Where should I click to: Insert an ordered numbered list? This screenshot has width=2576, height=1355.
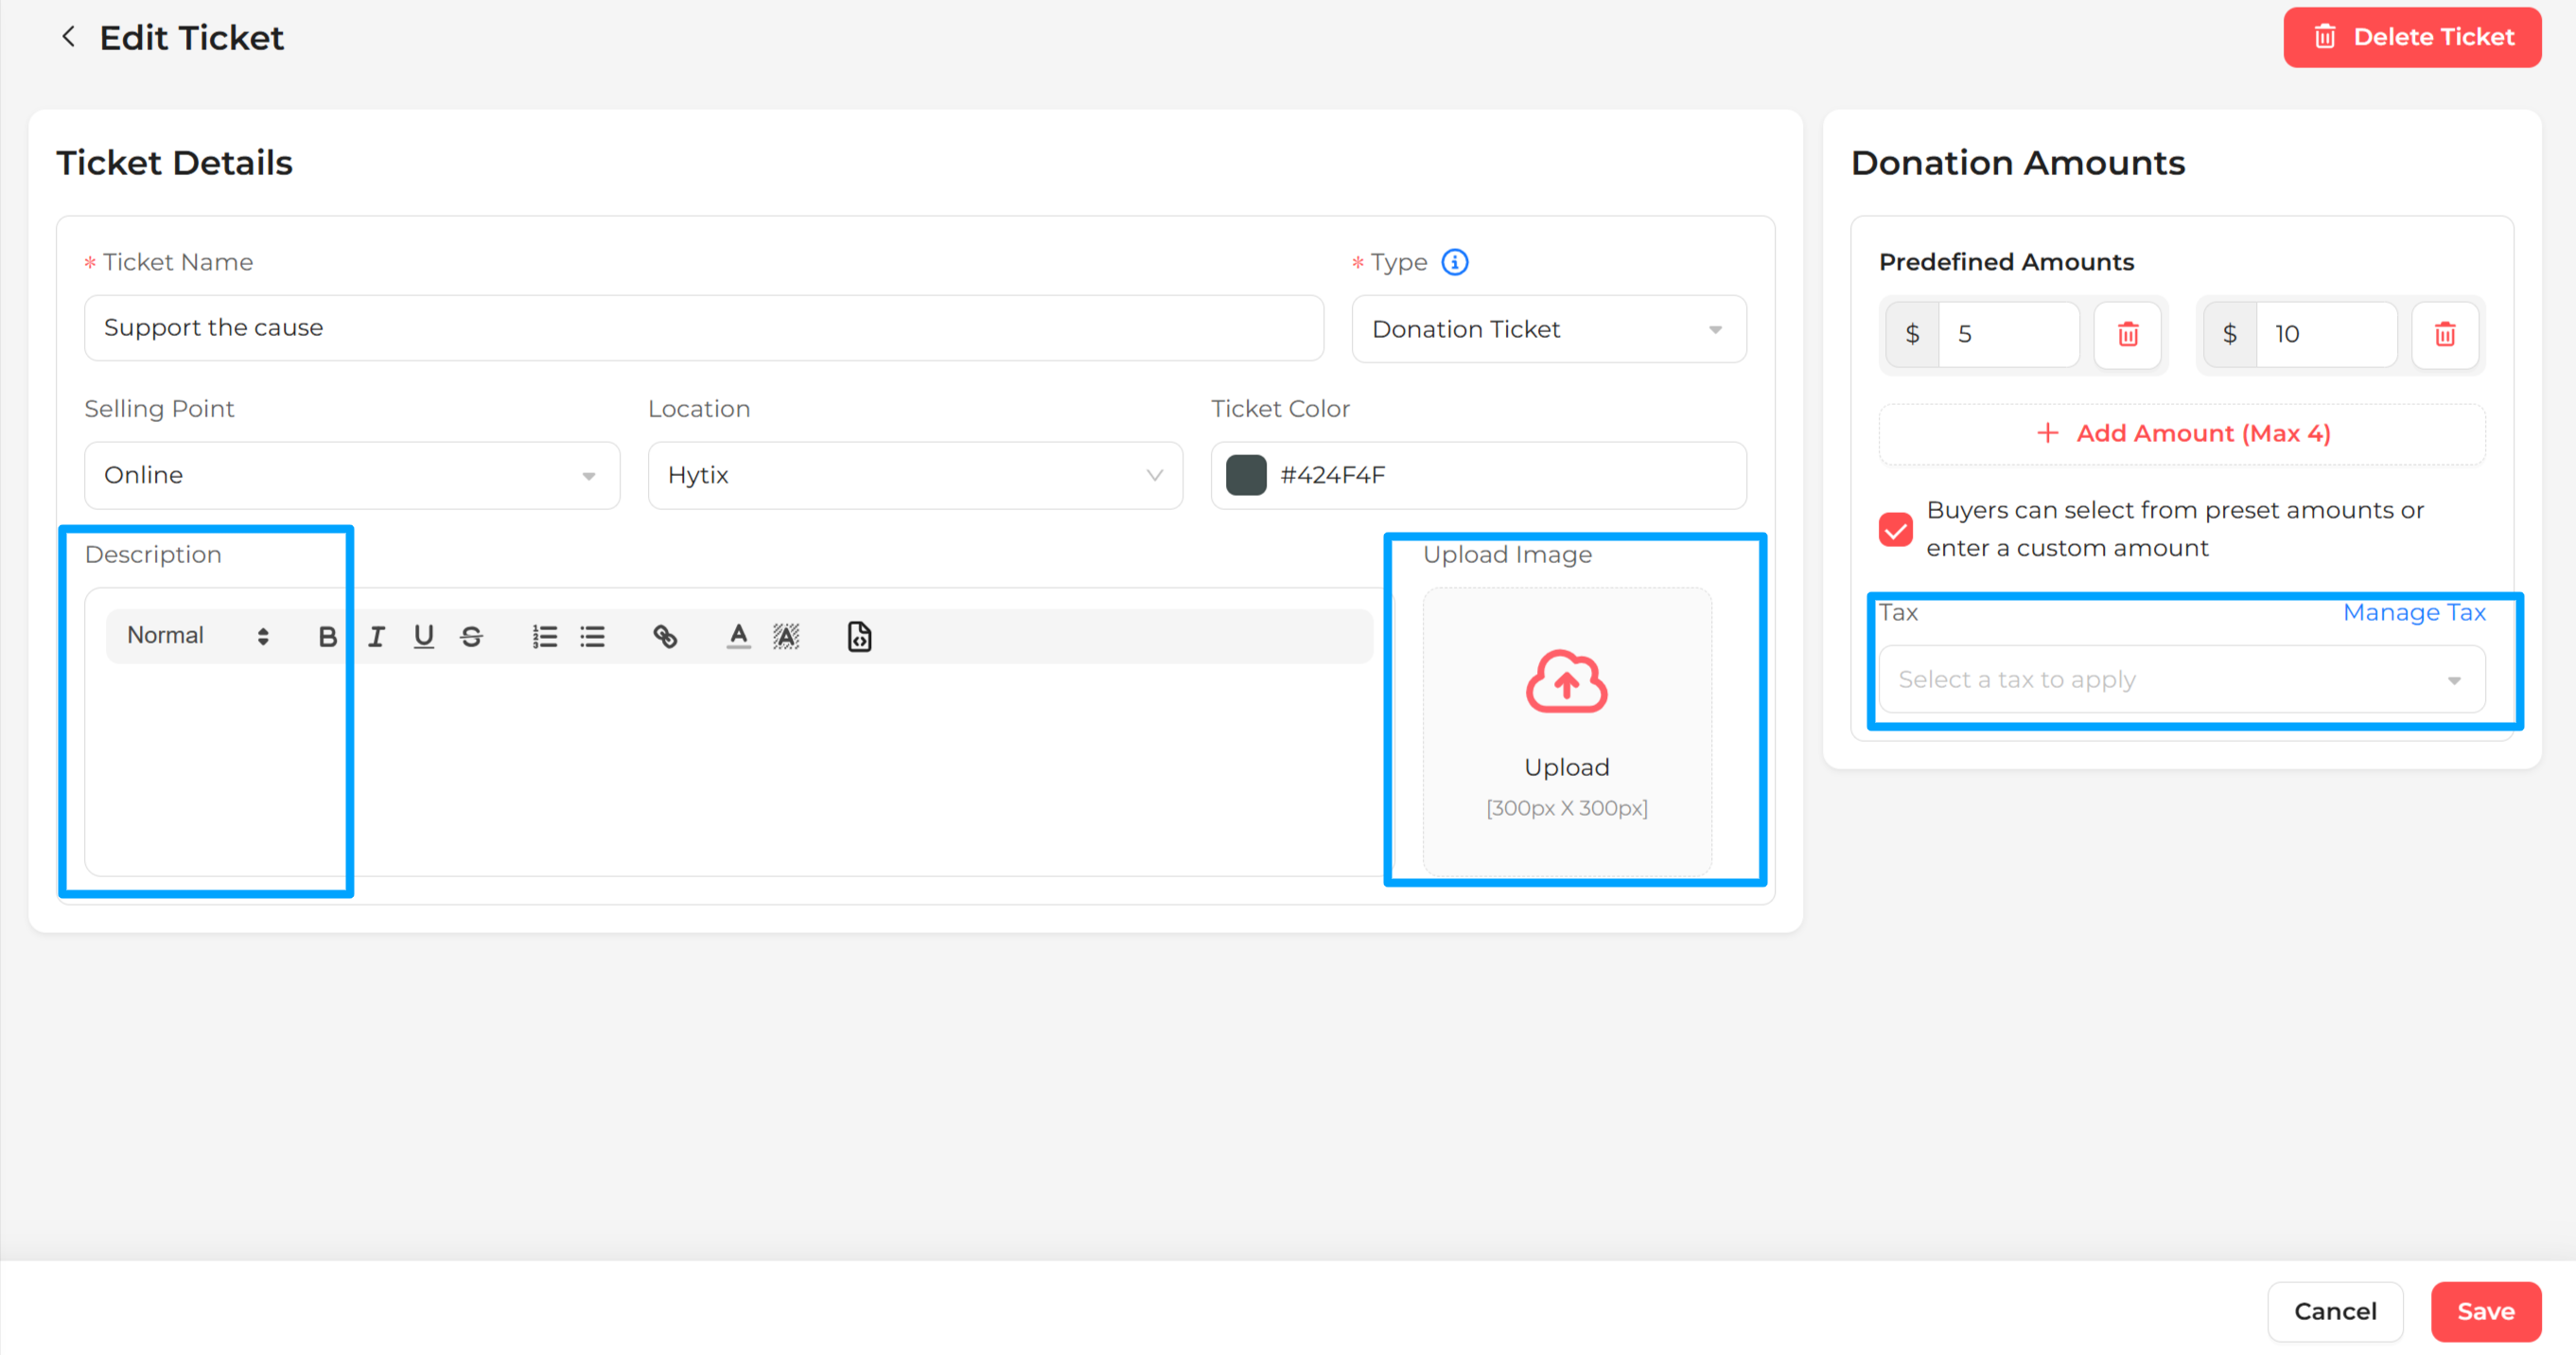tap(545, 637)
